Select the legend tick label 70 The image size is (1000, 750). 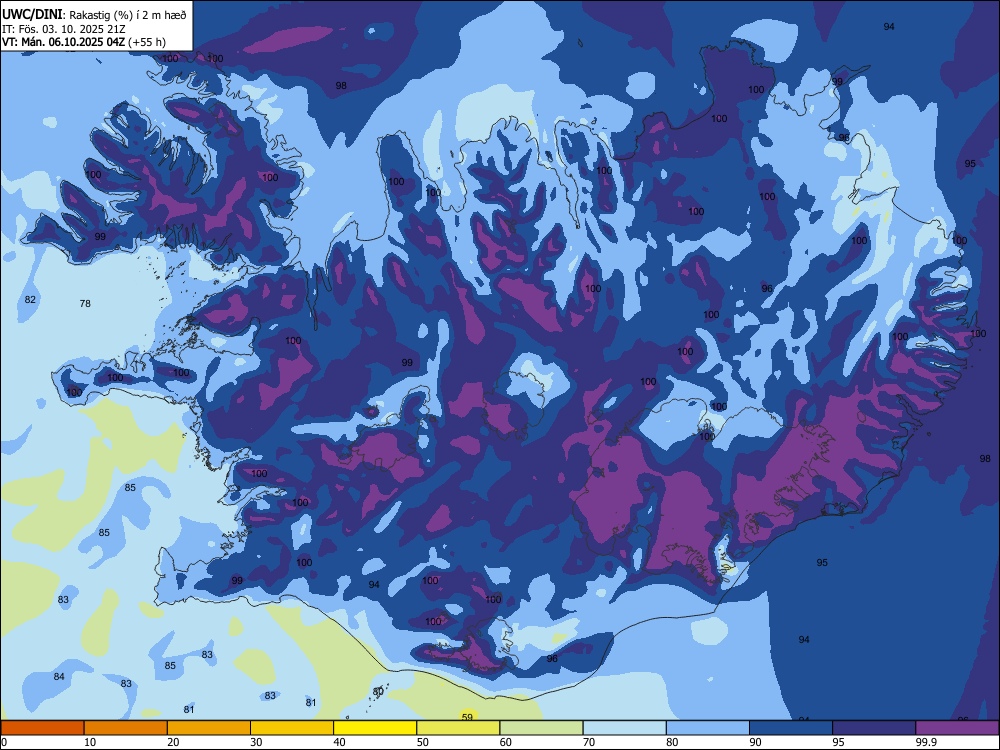[x=589, y=742]
